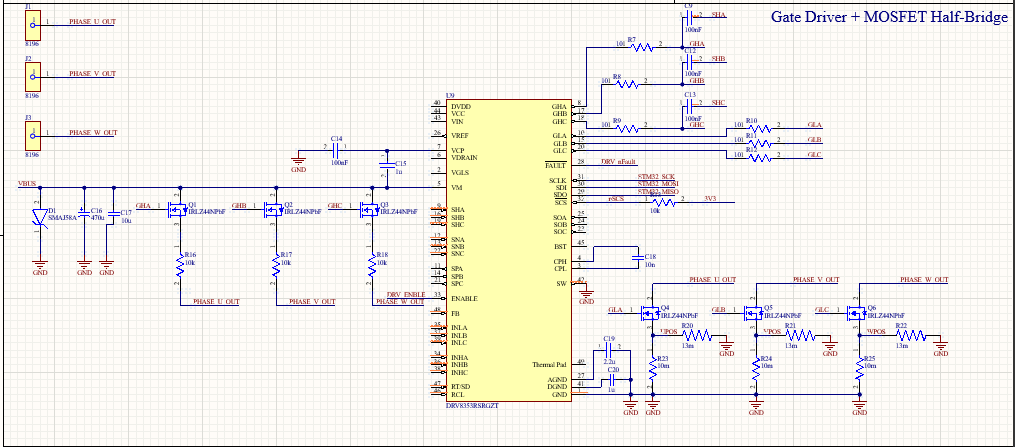Click the GLC label at Q6 gate
Viewport: 1015px width, 447px height.
pos(821,310)
